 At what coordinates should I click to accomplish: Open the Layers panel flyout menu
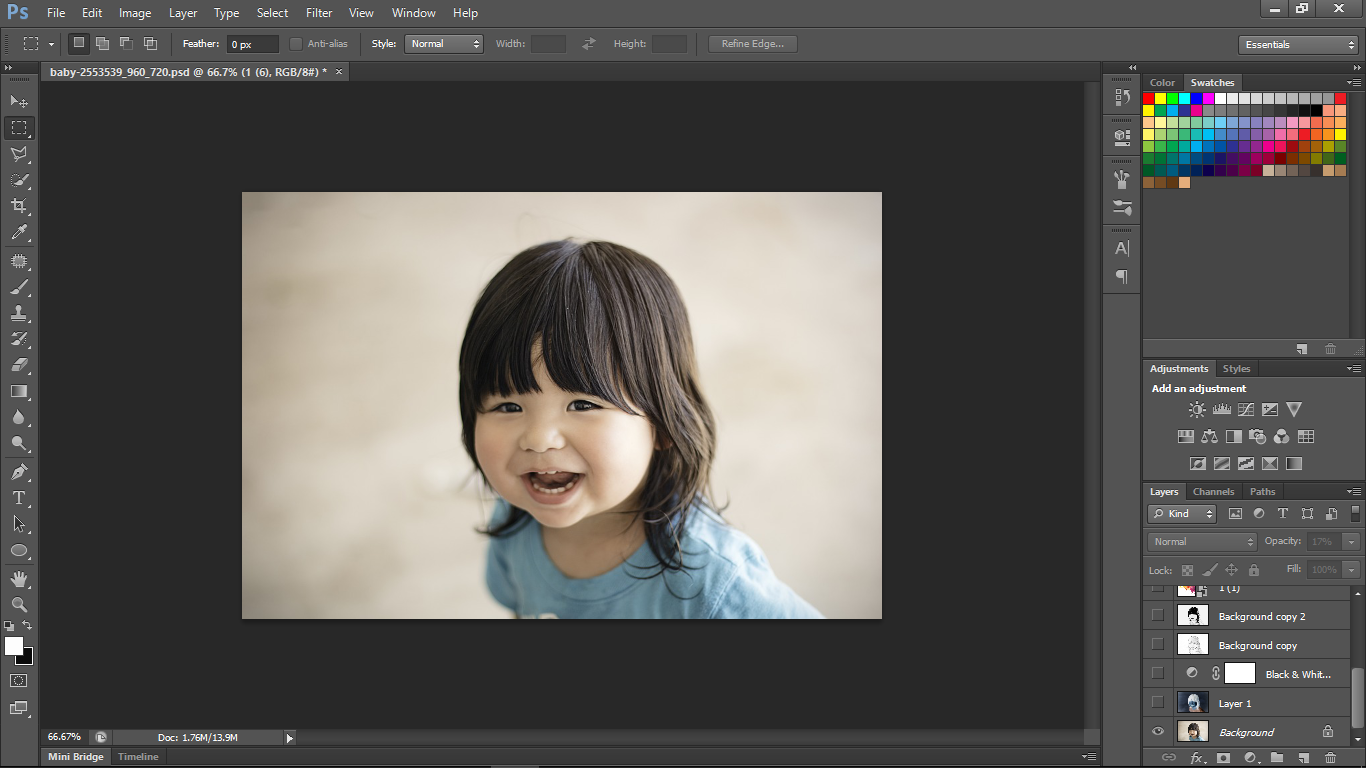[x=1354, y=491]
